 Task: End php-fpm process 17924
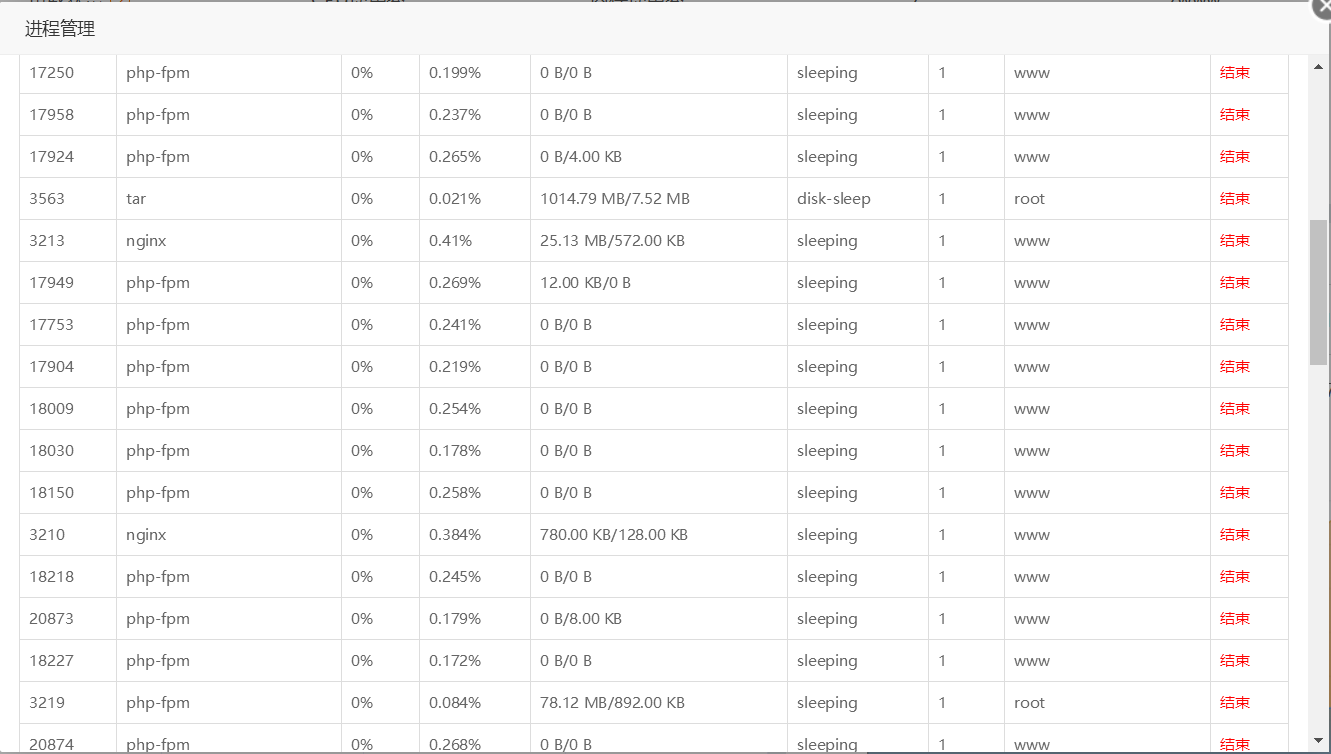click(1235, 157)
